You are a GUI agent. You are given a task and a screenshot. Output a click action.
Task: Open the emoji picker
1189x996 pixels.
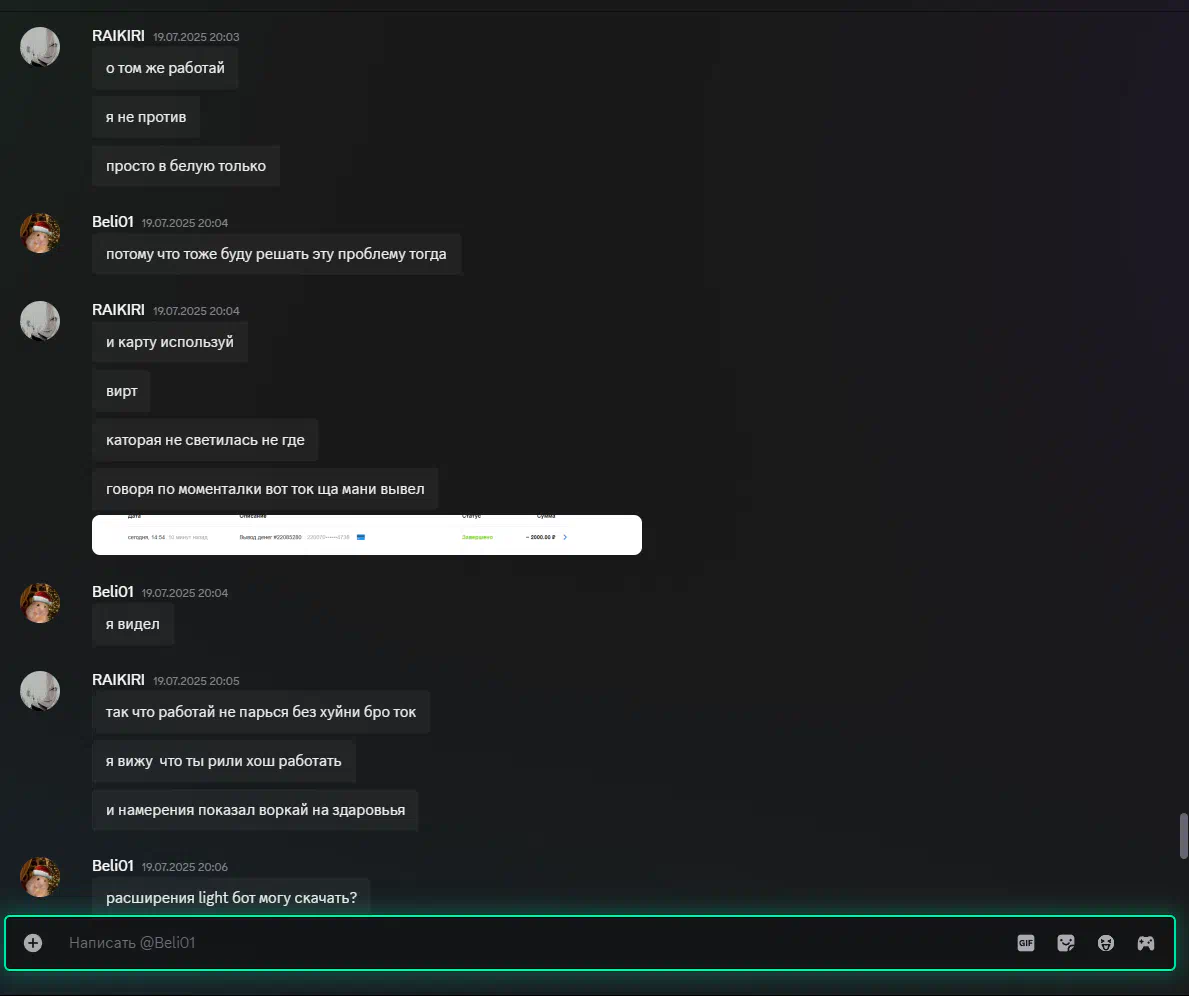pos(1106,943)
